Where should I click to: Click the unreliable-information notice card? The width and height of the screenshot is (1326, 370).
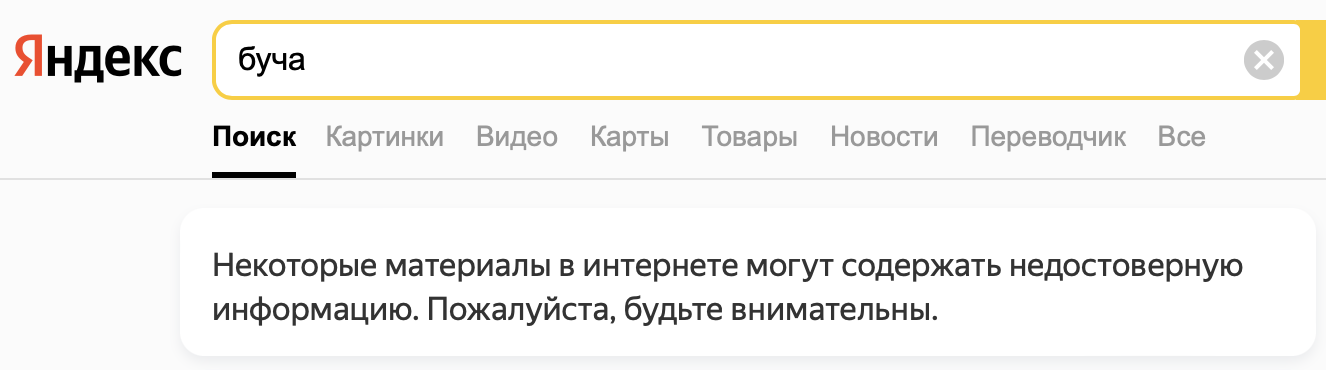[x=747, y=282]
